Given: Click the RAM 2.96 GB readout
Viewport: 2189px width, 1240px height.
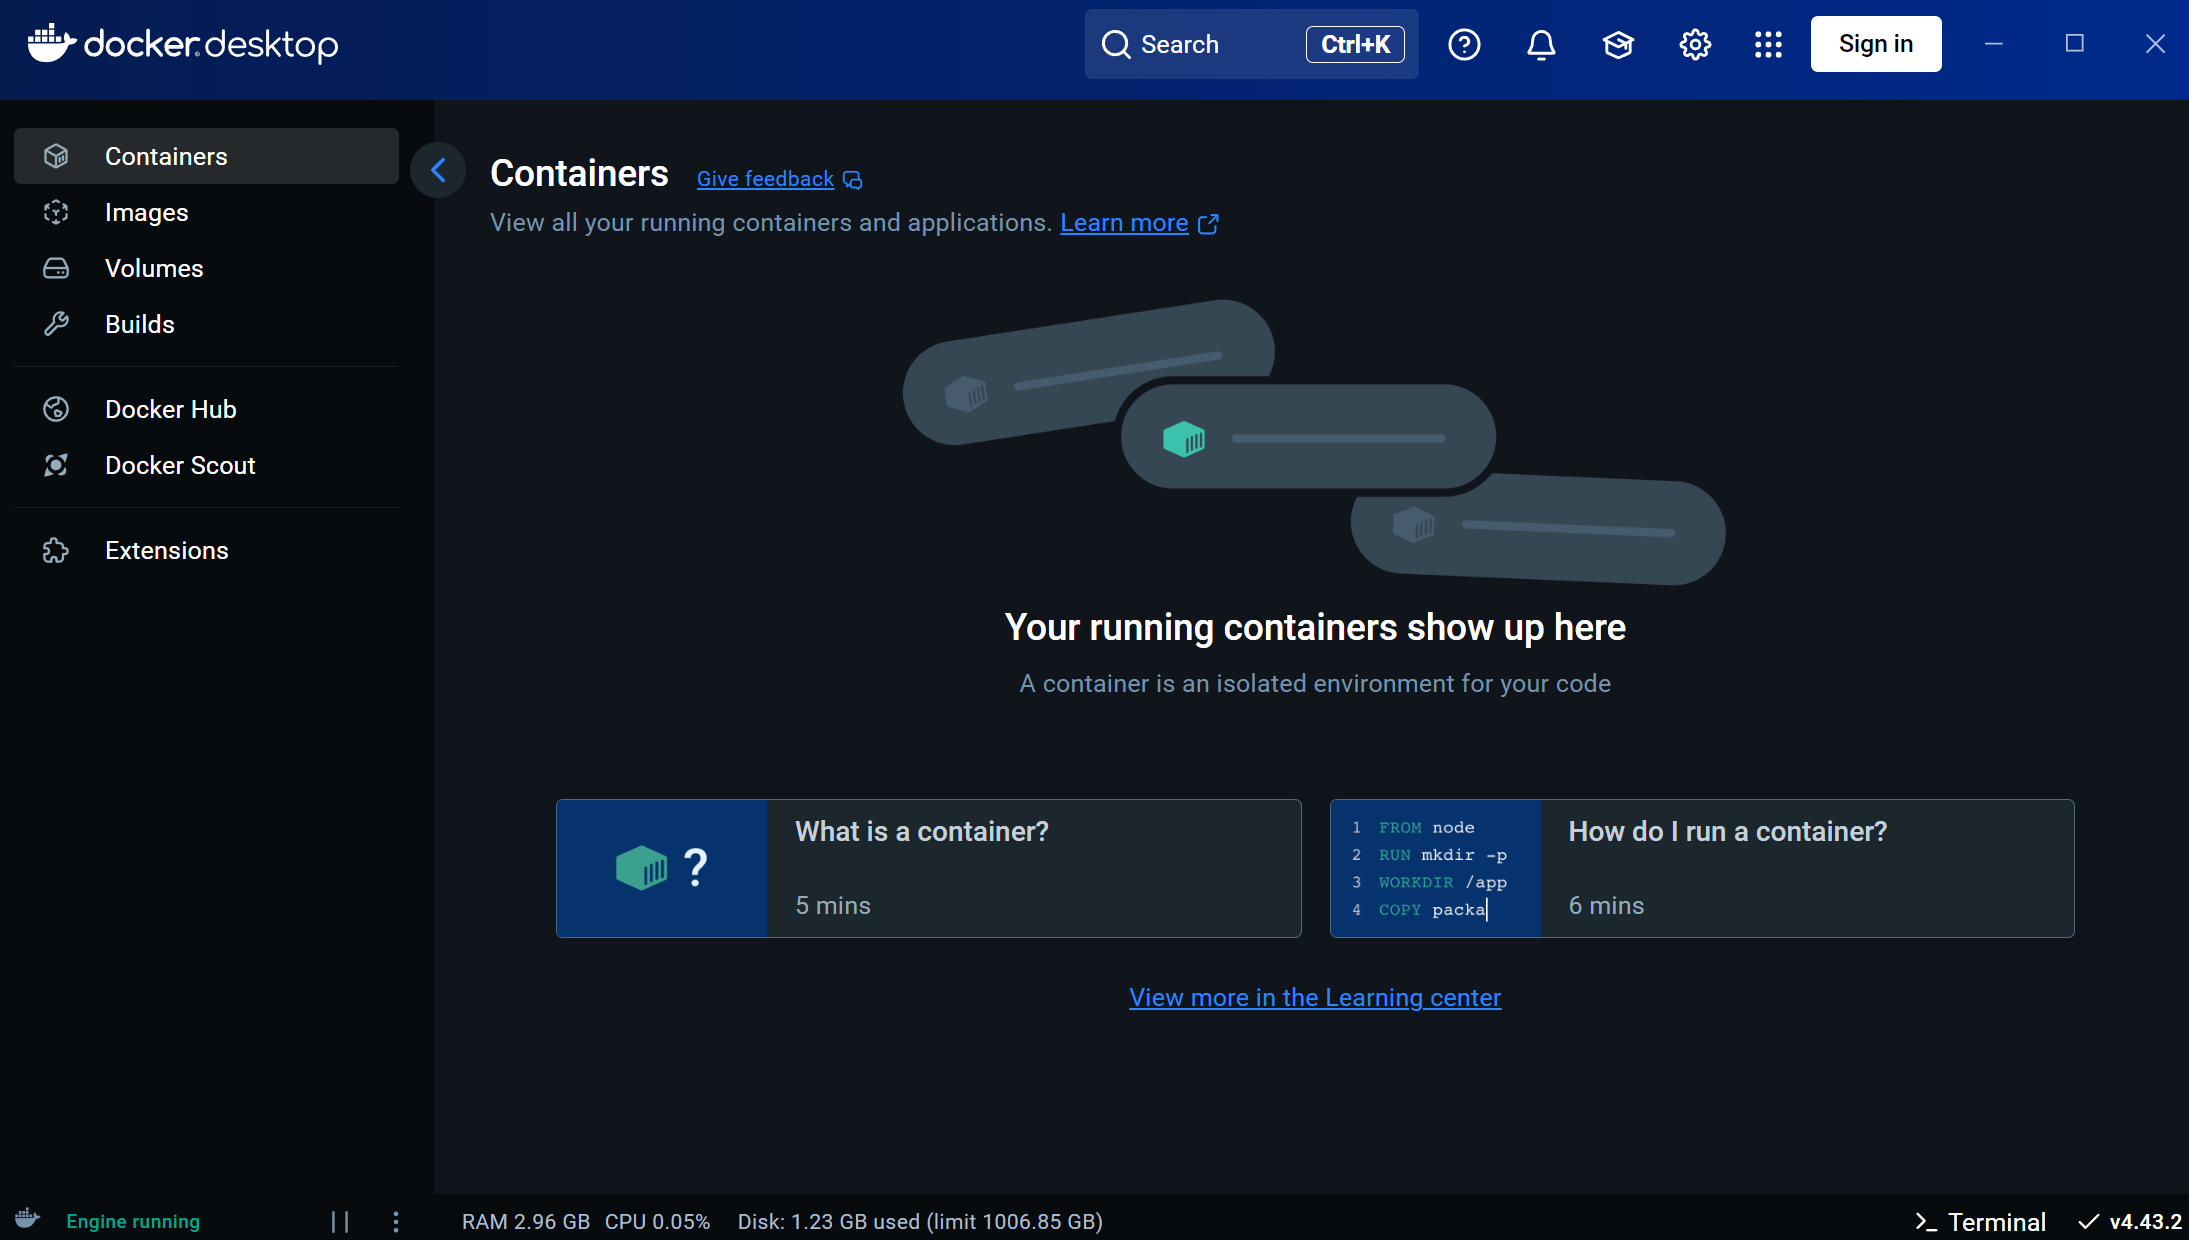Looking at the screenshot, I should pos(526,1222).
